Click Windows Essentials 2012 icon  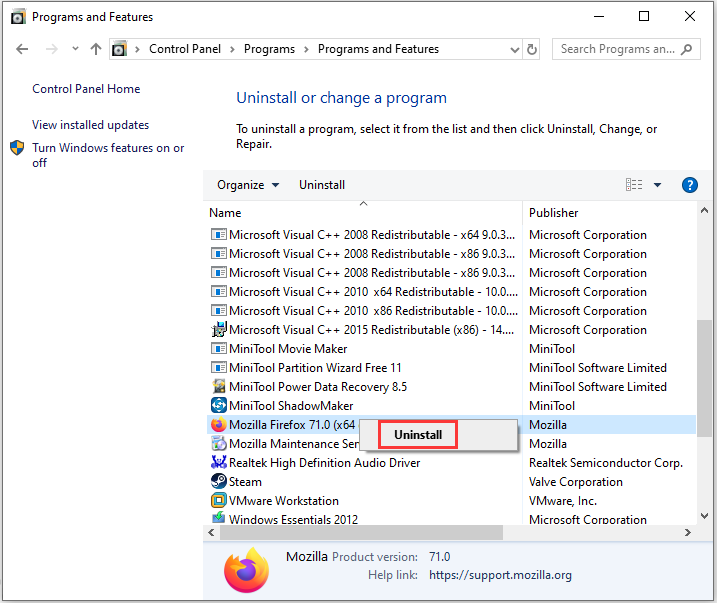point(219,518)
